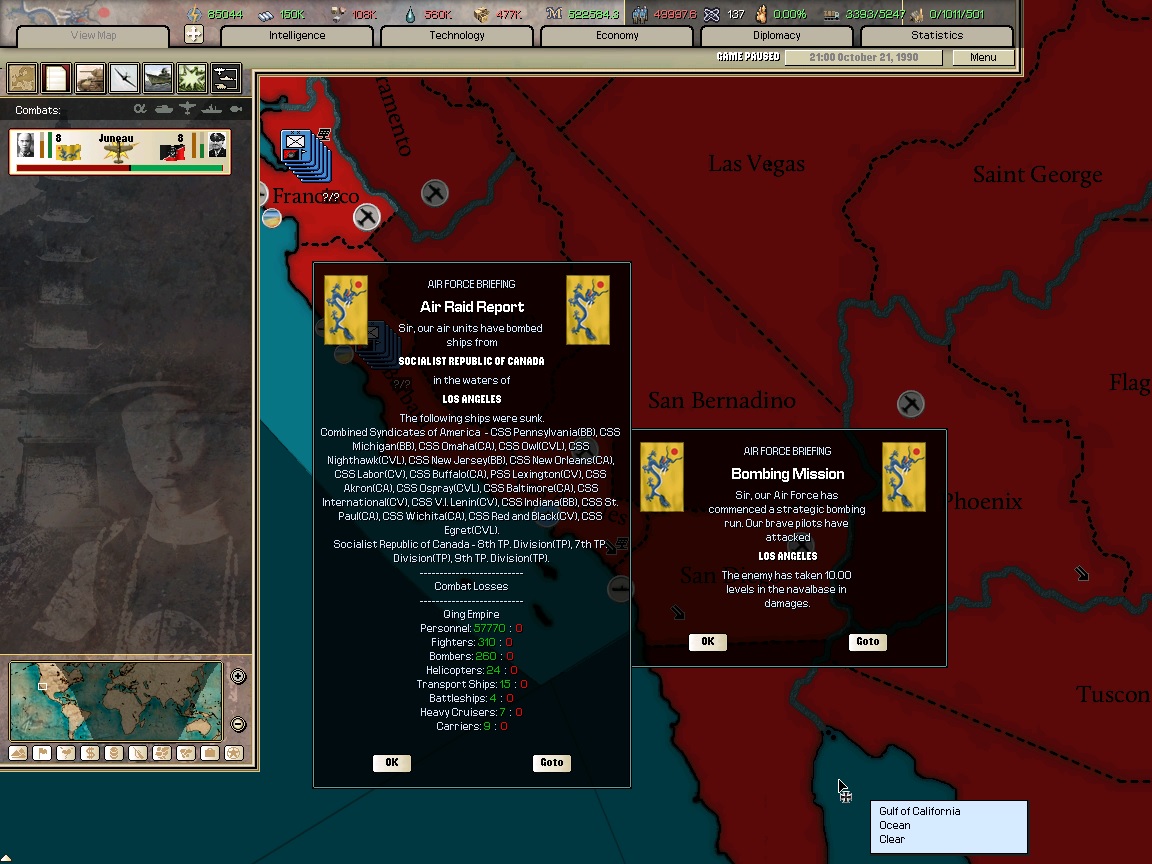Click the metal resource icon
1152x864 pixels.
click(265, 14)
